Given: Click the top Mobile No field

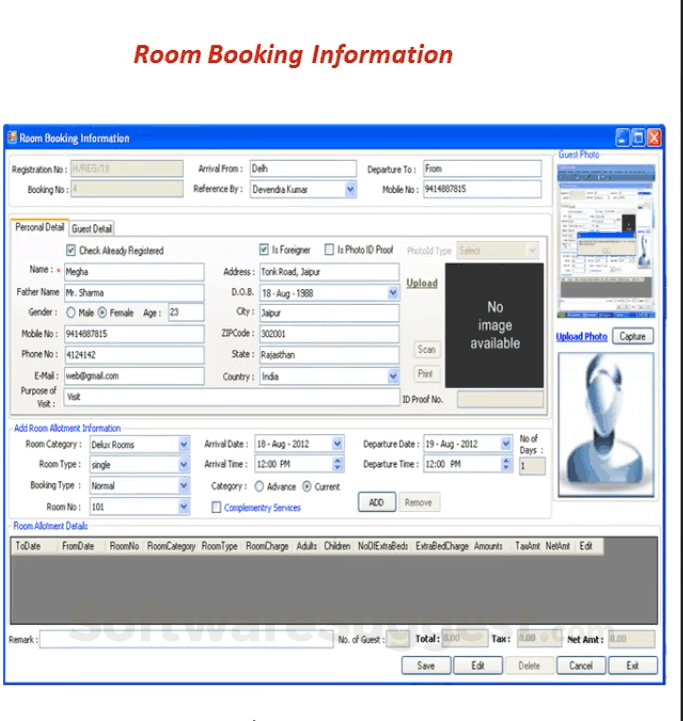Looking at the screenshot, I should tap(482, 189).
